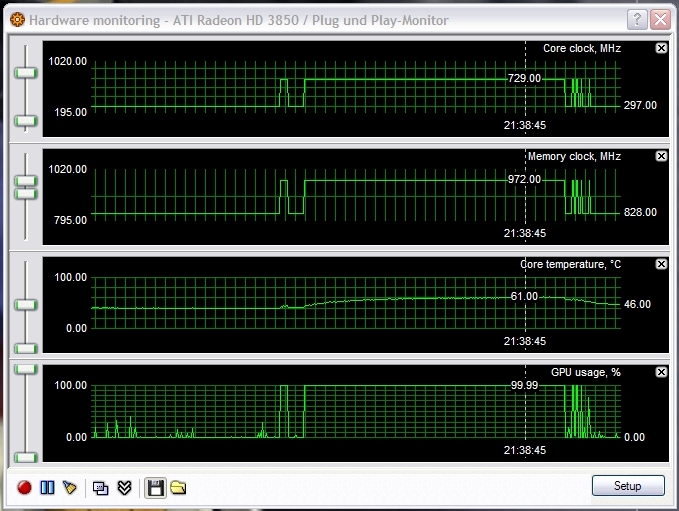Image resolution: width=679 pixels, height=511 pixels.
Task: Click the 46.00 current Core temperature value
Action: (637, 304)
